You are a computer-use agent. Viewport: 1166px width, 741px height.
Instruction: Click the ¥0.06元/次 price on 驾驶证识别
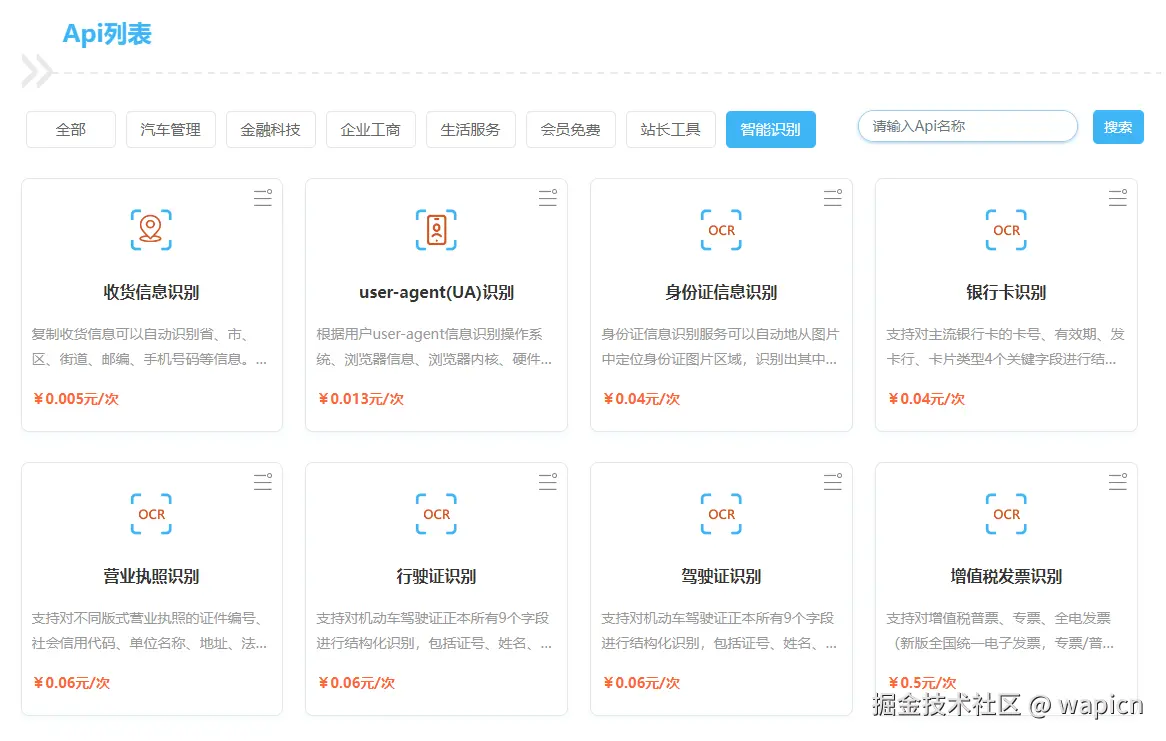click(642, 683)
